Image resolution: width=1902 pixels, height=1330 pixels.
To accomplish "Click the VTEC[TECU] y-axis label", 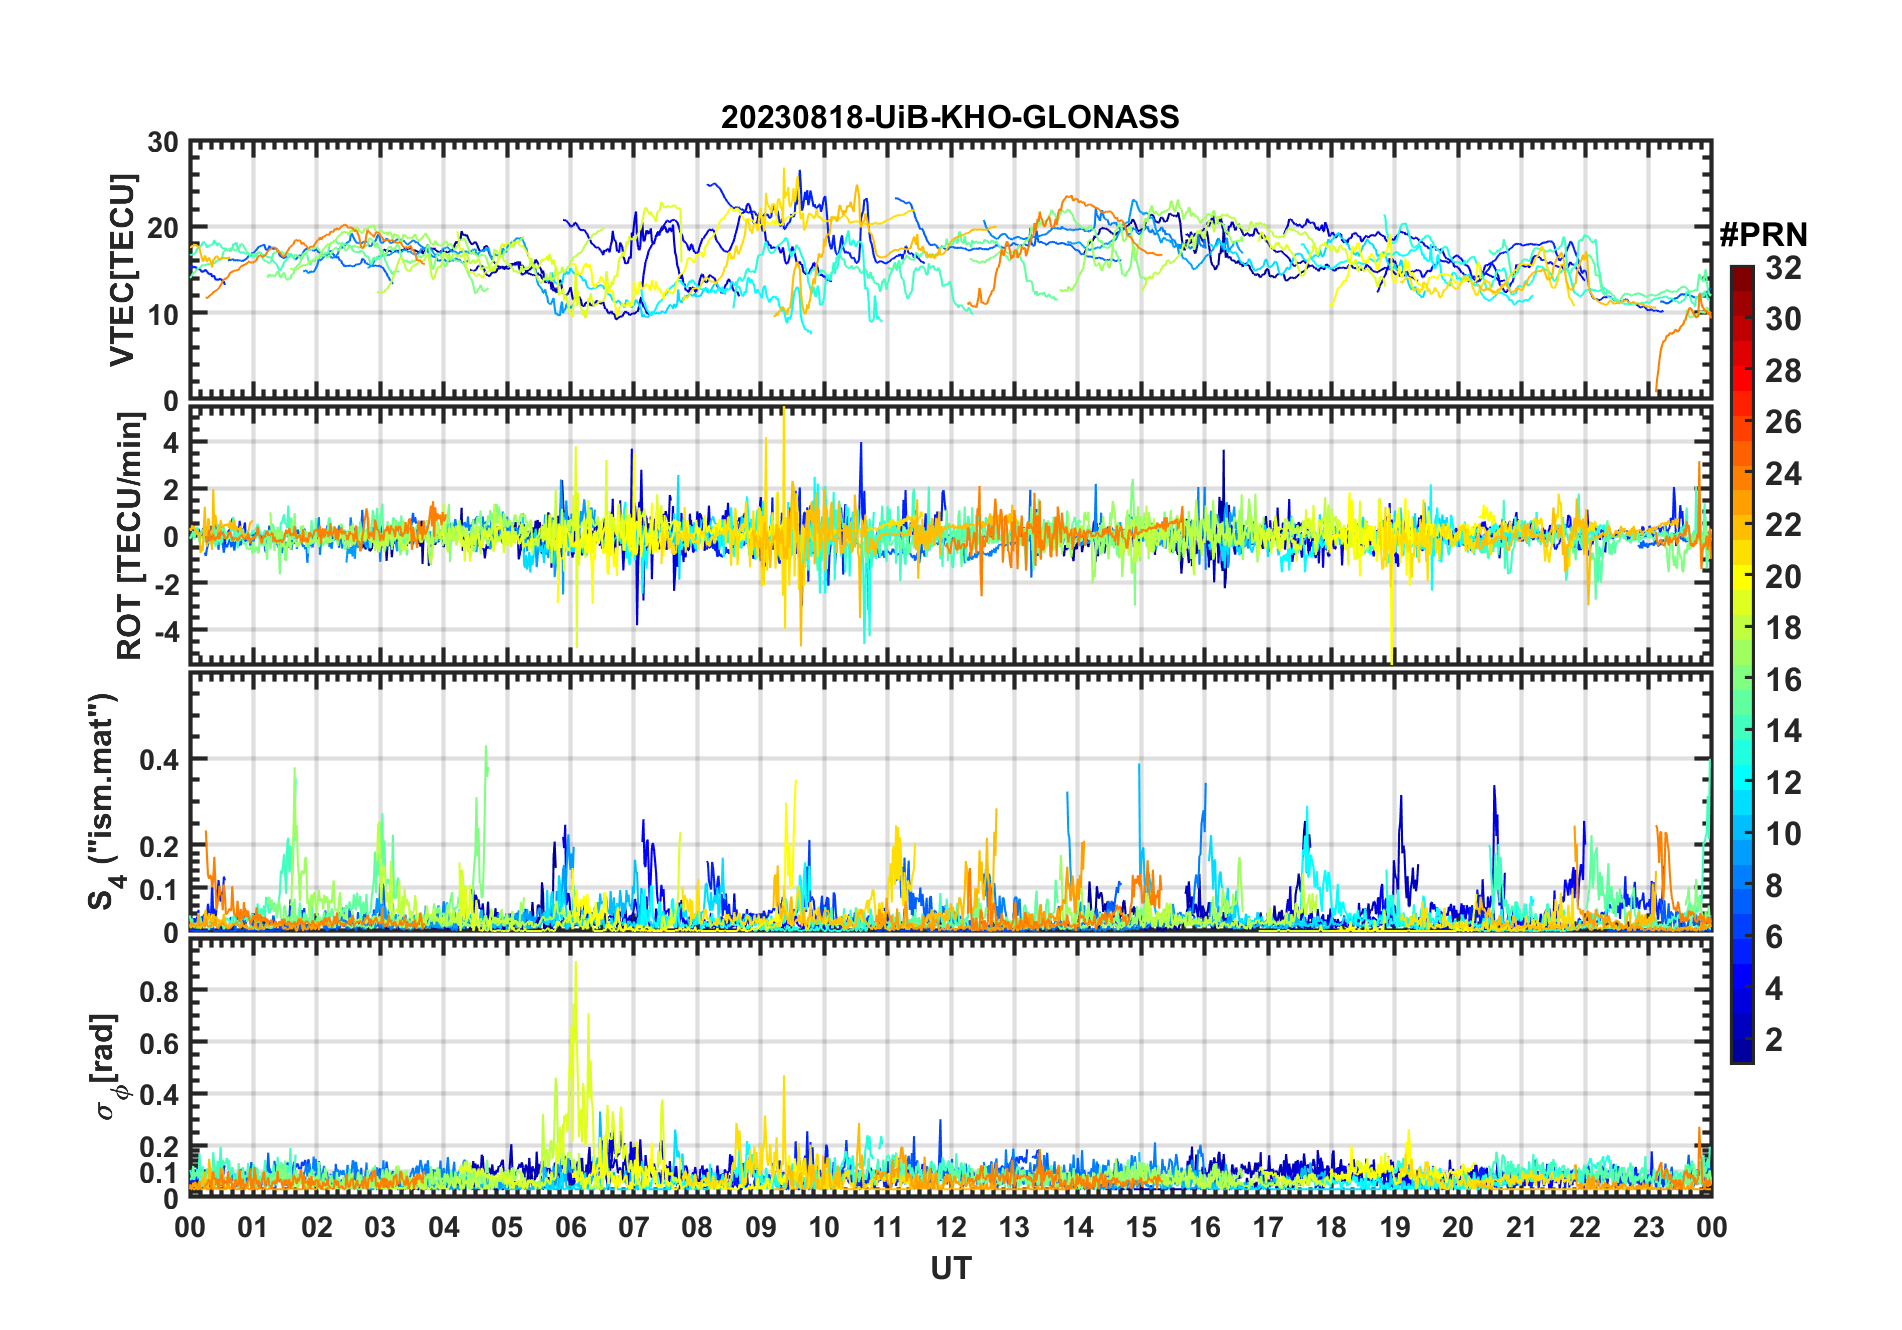I will [122, 270].
